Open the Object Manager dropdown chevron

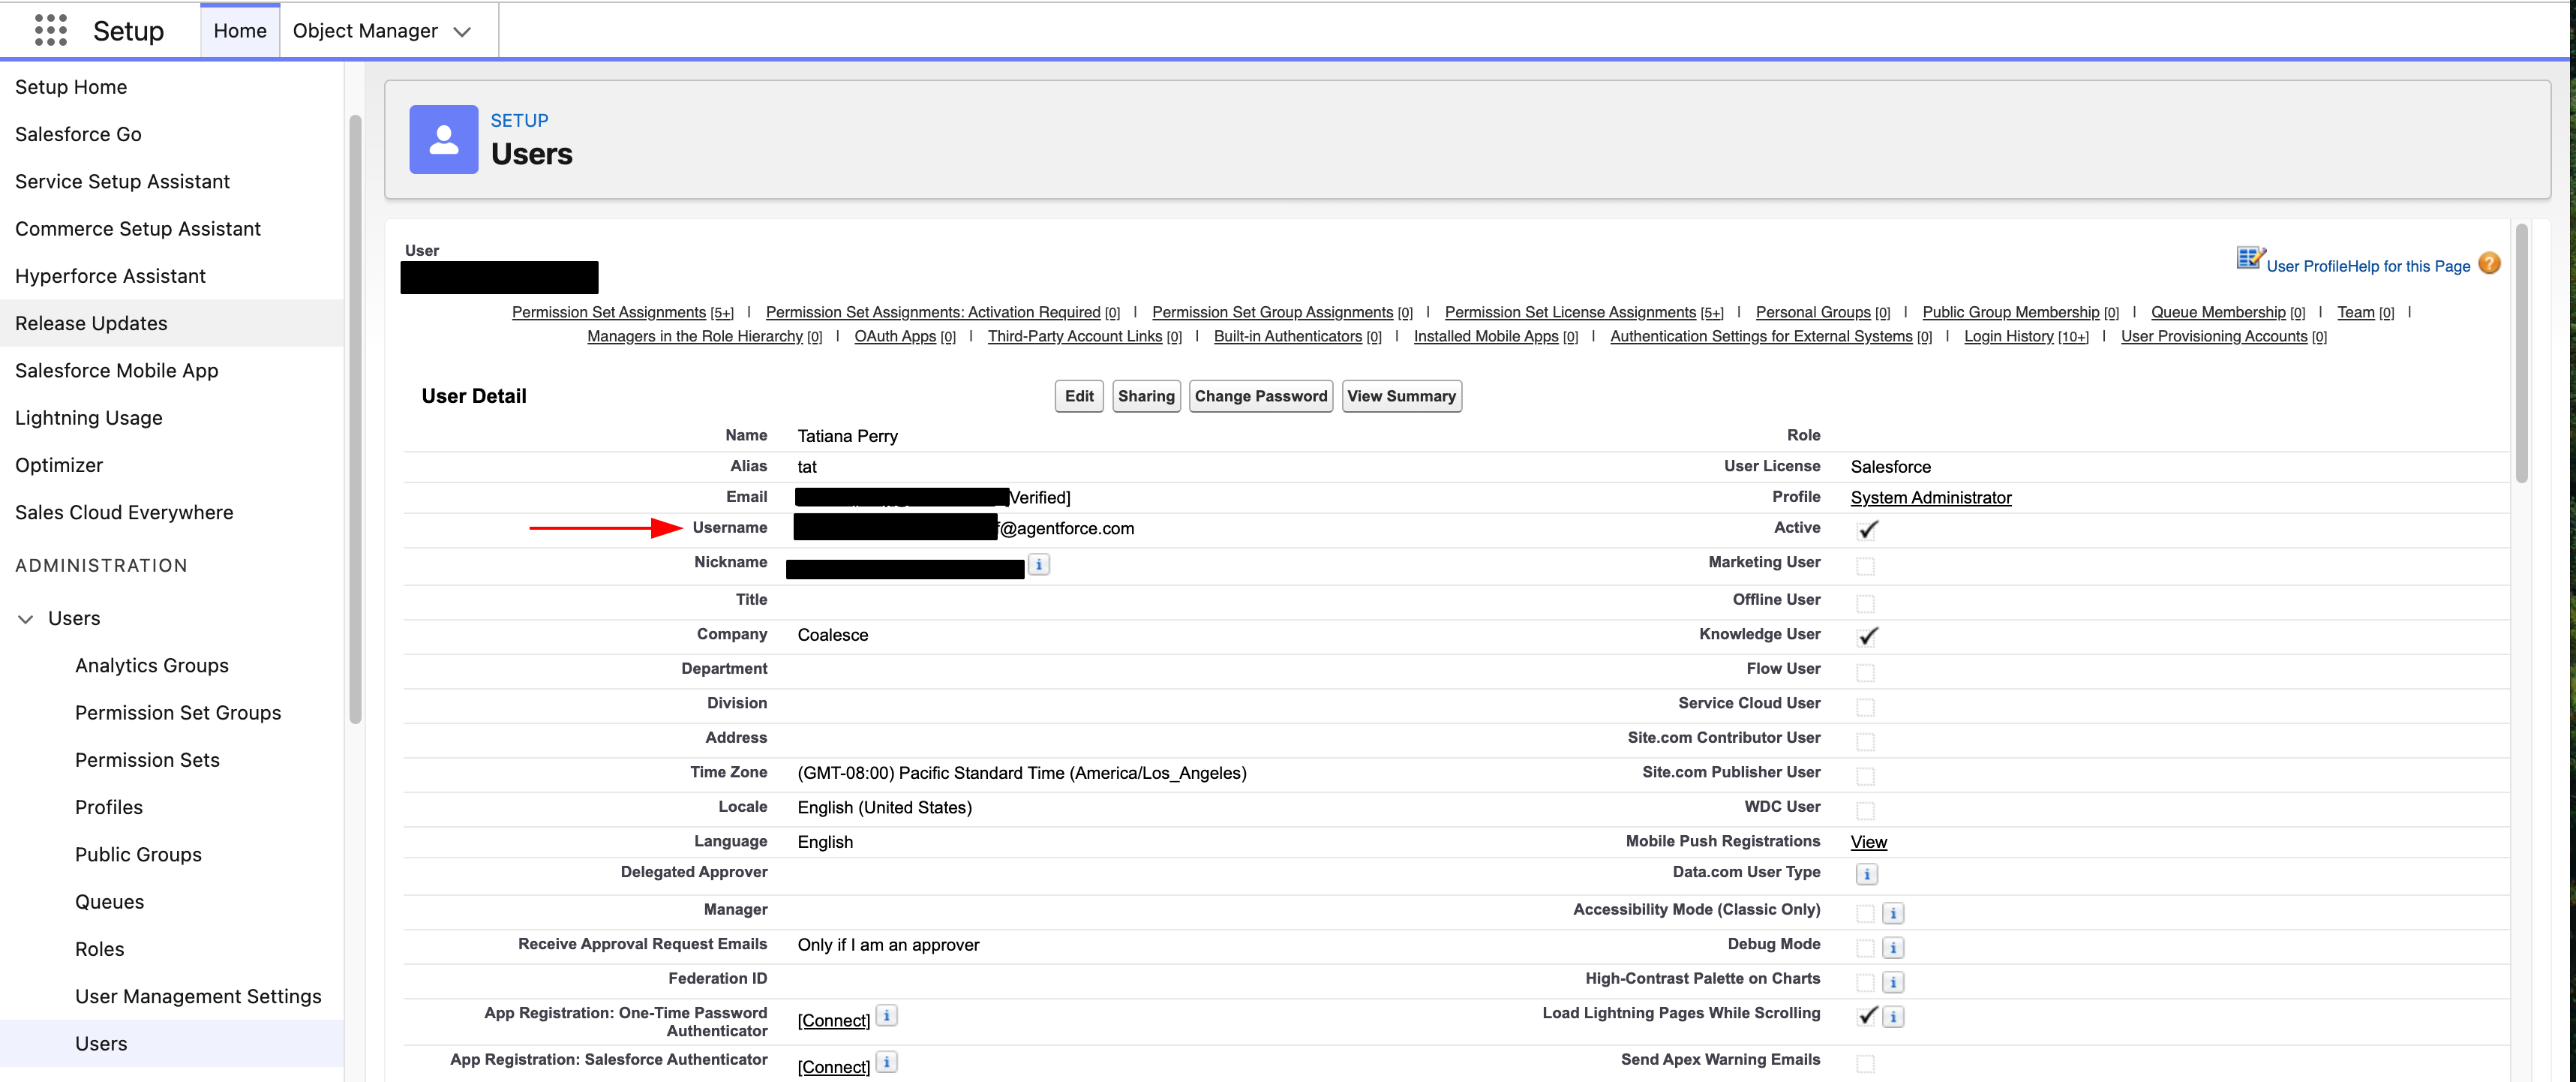461,31
